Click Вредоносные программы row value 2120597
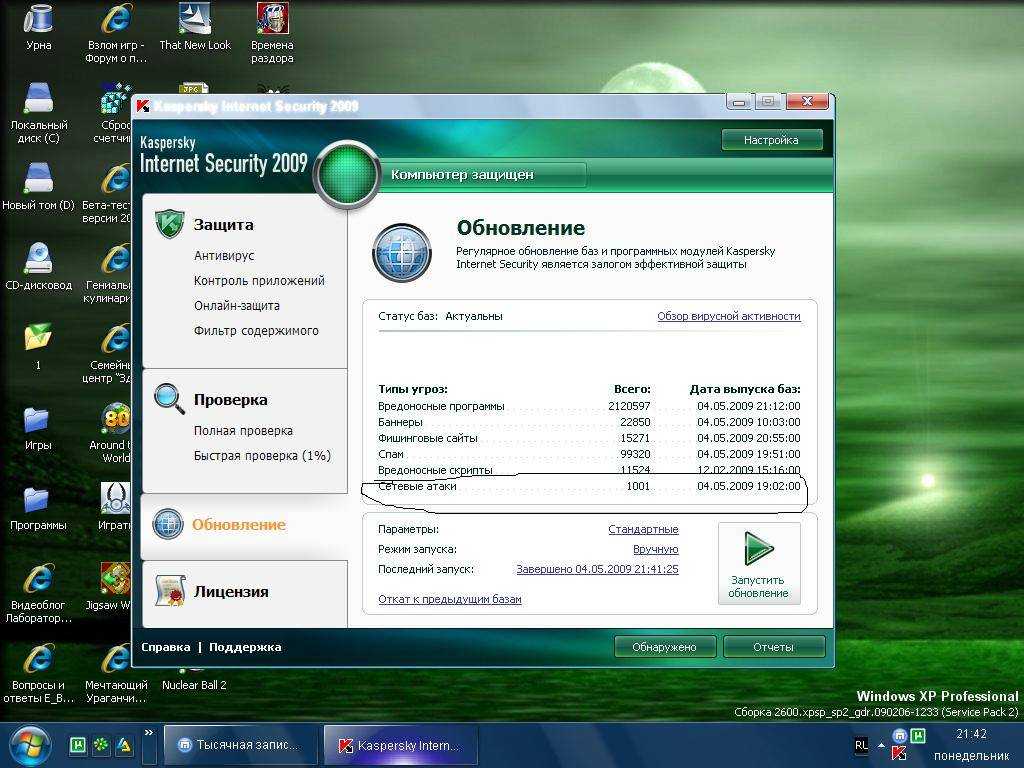1024x768 pixels. coord(629,406)
